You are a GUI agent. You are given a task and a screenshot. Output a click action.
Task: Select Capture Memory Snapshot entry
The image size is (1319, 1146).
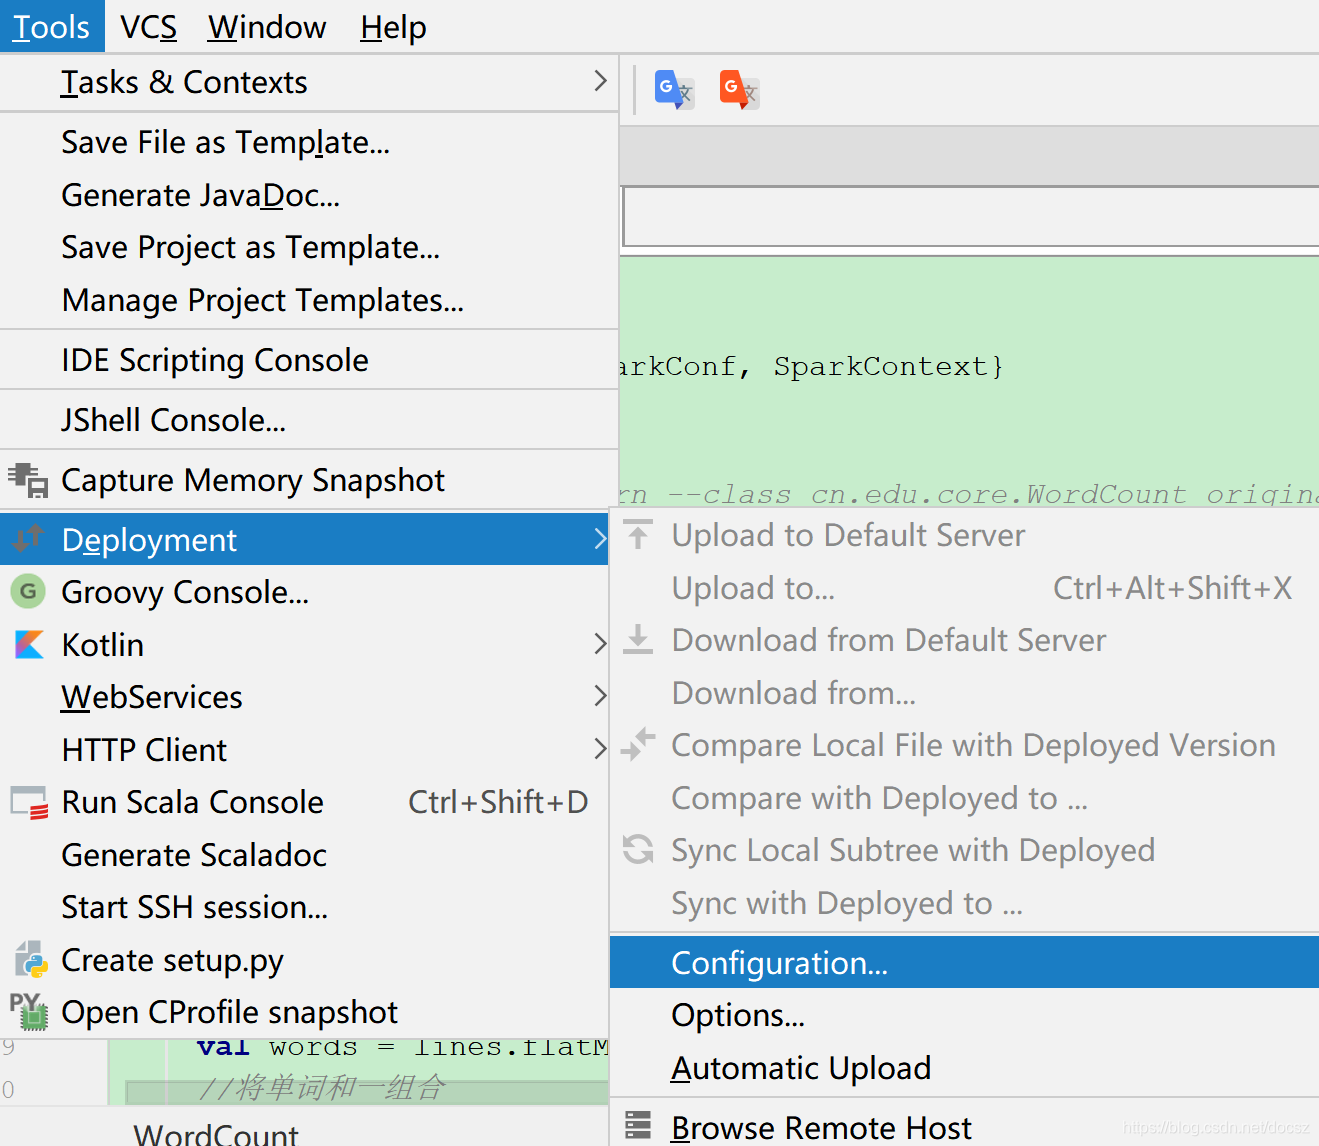pos(309,480)
